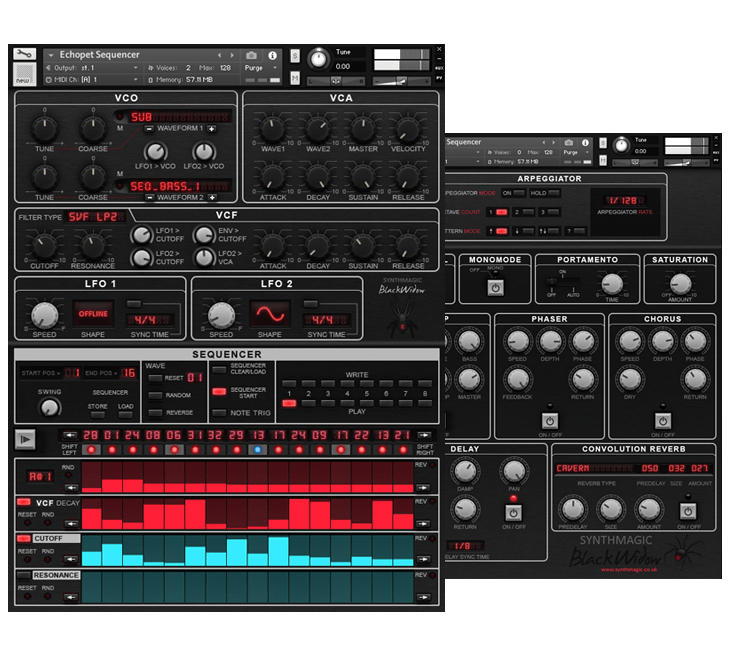Click minus button for Waveform 1
Image resolution: width=730 pixels, height=655 pixels.
tap(149, 129)
